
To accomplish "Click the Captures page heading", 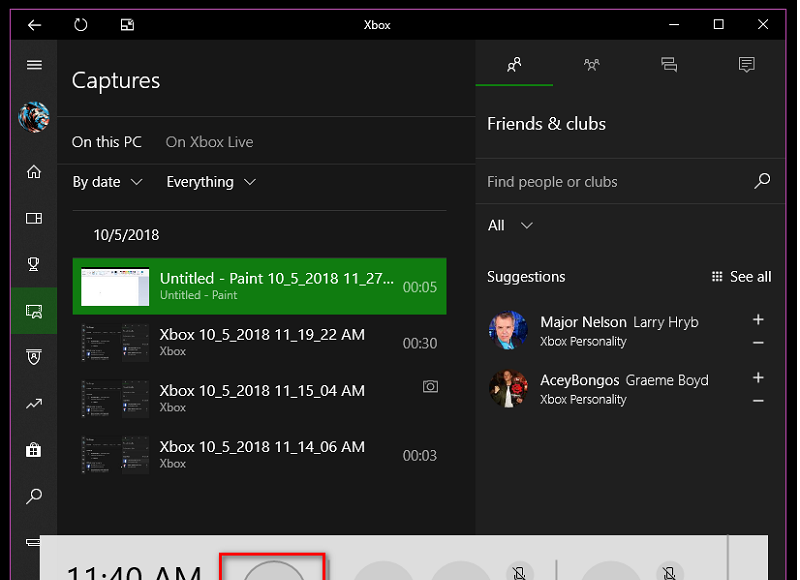I will 116,81.
